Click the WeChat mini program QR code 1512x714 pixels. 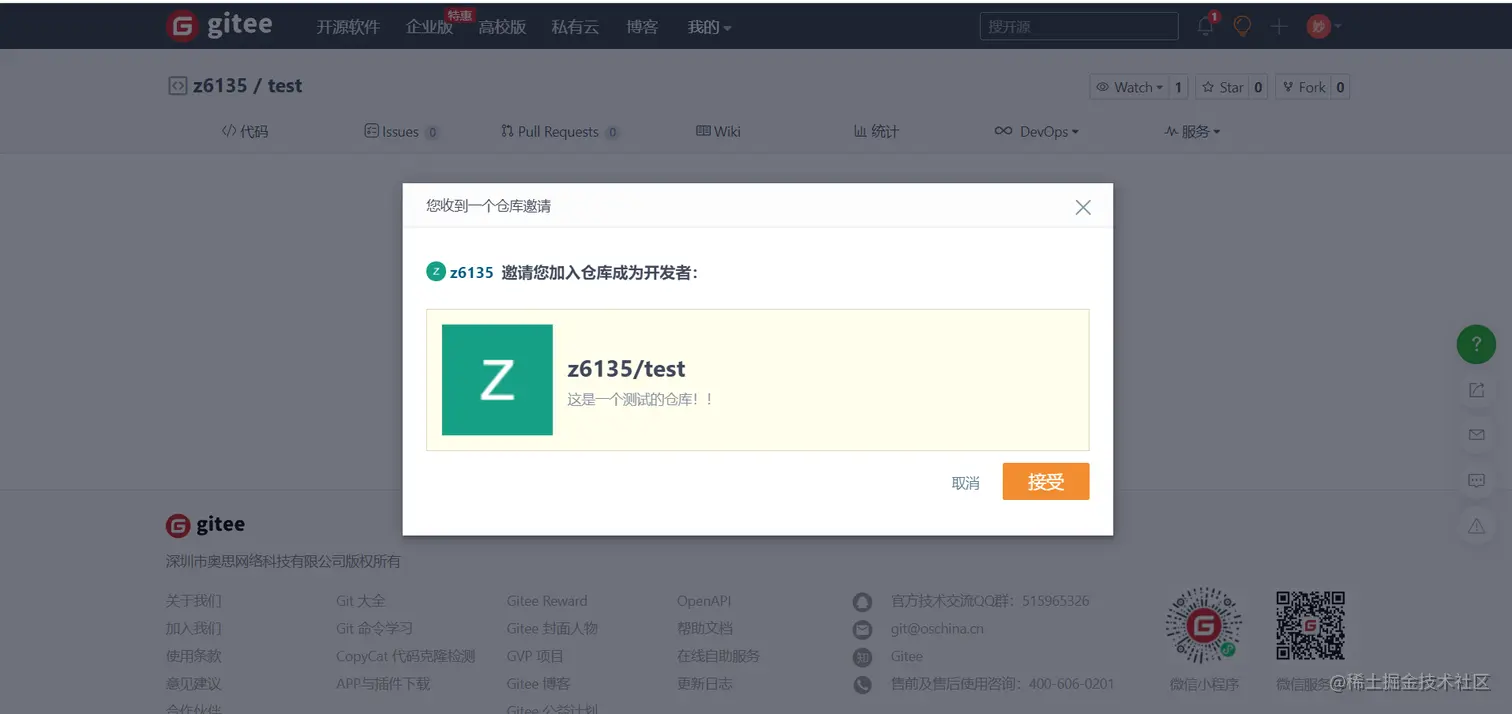(x=1204, y=626)
